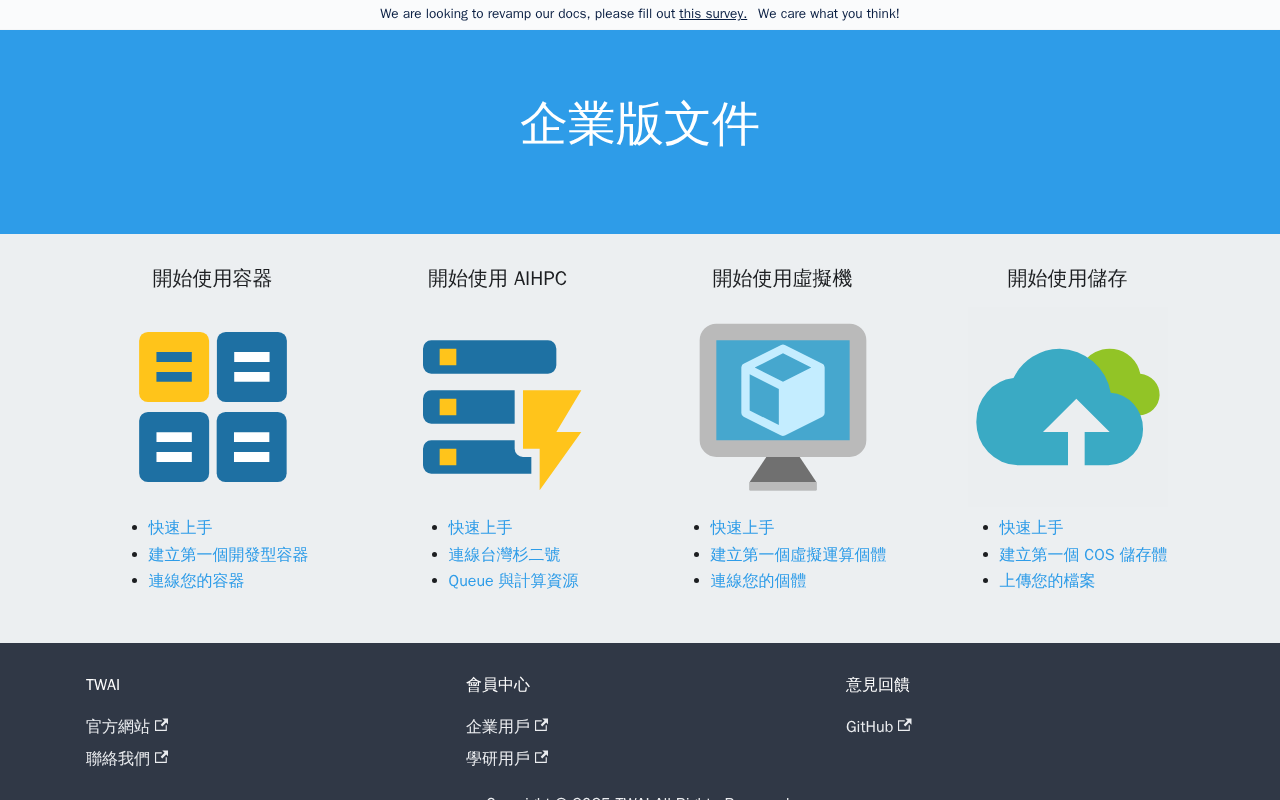Click the container grid icon

point(213,407)
